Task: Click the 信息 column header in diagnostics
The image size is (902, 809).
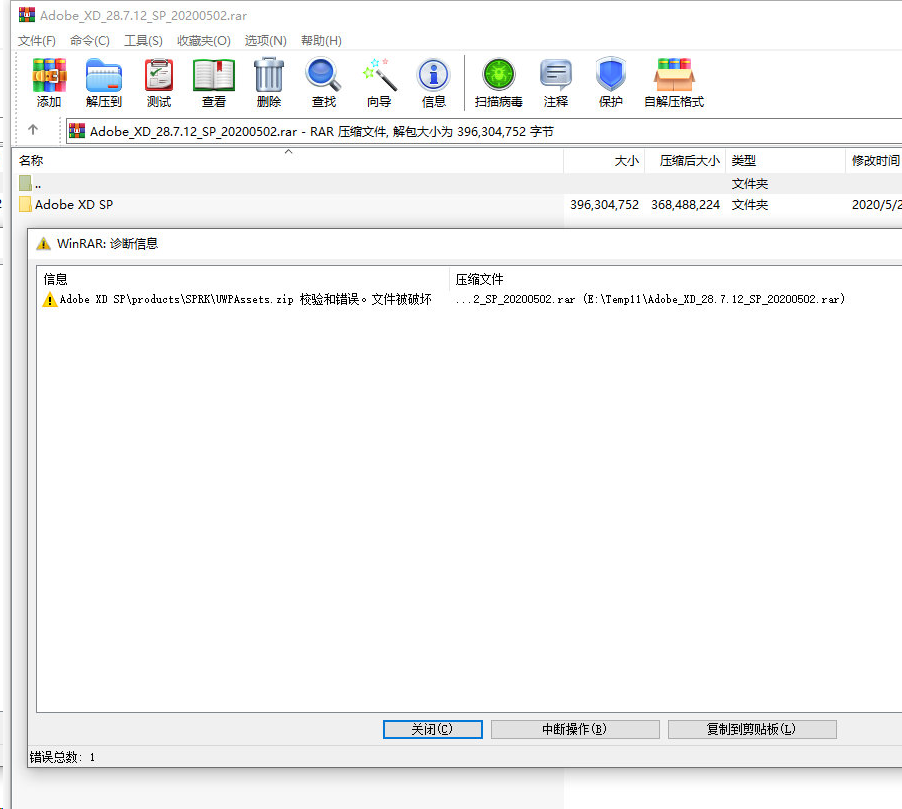Action: (x=243, y=280)
